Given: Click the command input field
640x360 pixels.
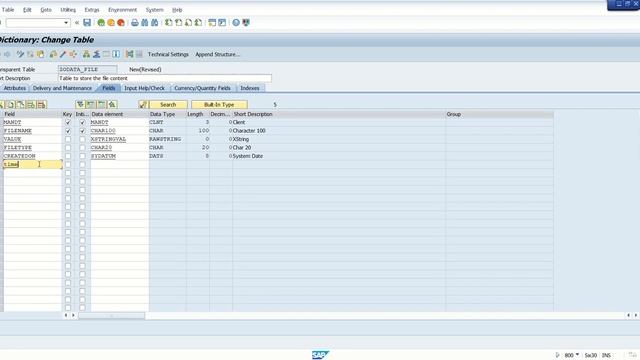Looking at the screenshot, I should click(35, 23).
